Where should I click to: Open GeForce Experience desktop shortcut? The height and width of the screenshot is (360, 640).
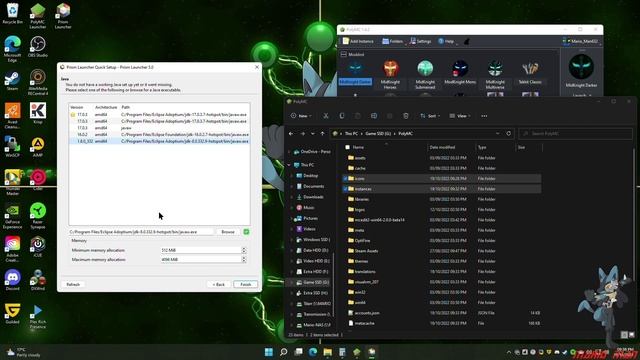coord(12,216)
